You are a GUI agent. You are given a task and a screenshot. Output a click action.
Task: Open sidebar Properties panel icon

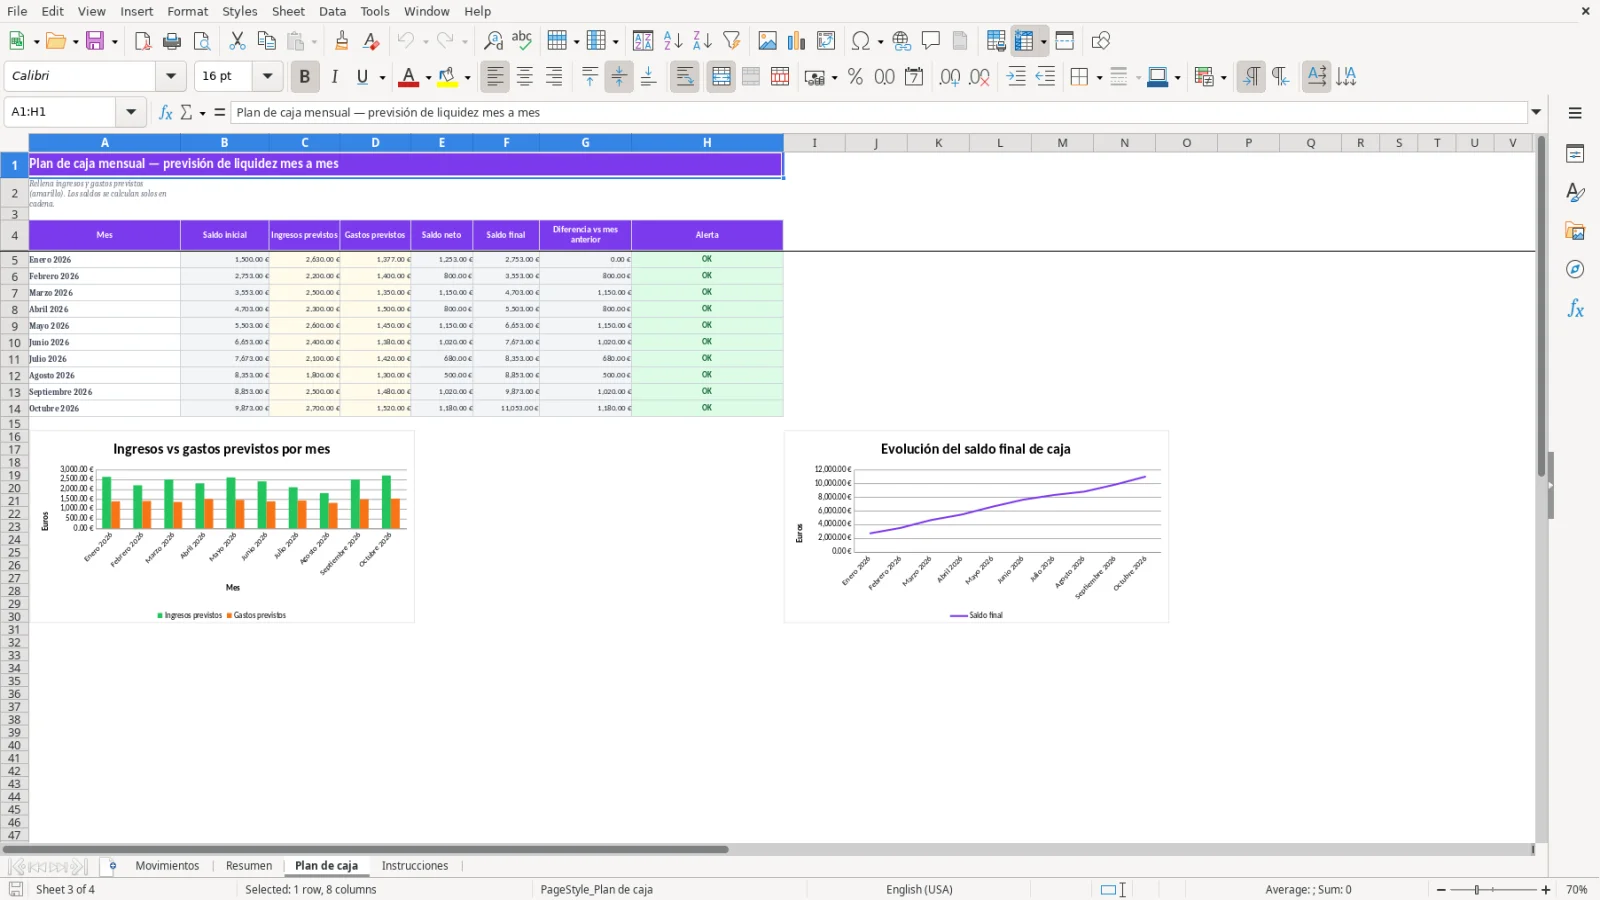pyautogui.click(x=1575, y=154)
